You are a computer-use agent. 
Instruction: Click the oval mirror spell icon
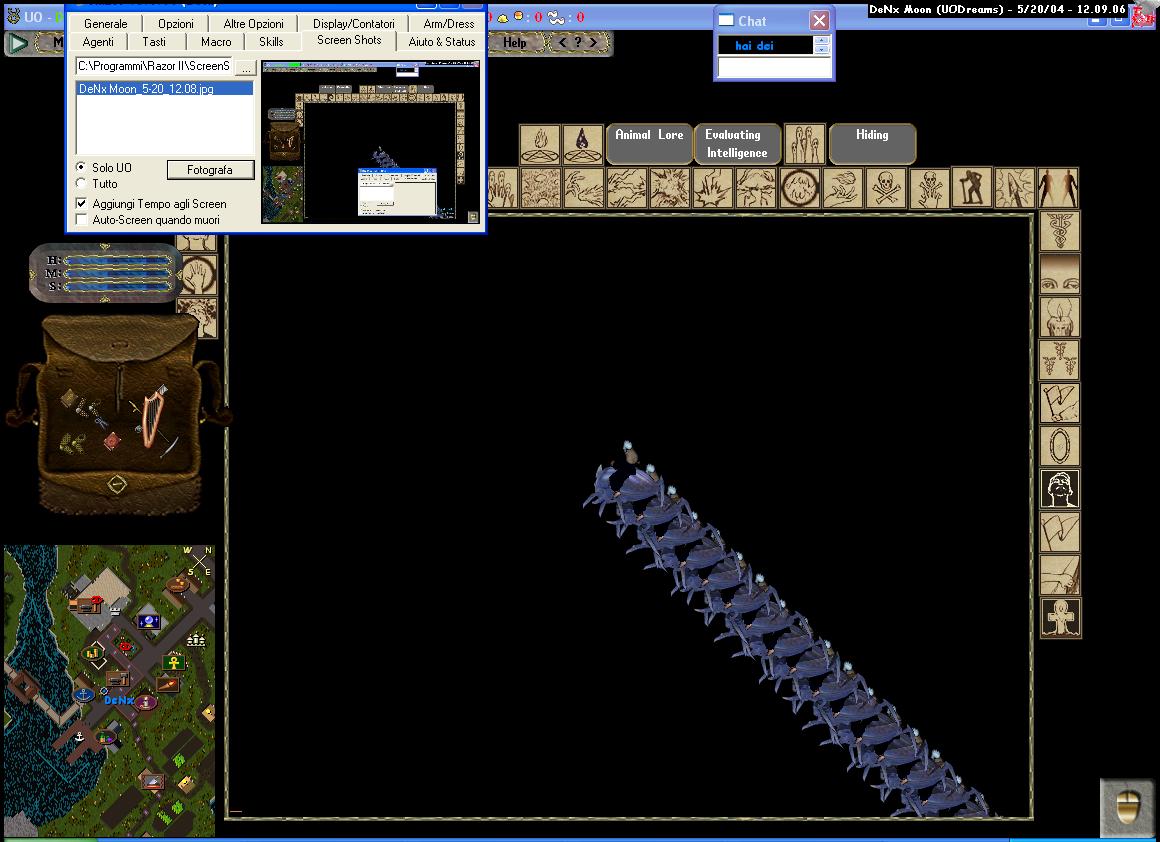1059,446
